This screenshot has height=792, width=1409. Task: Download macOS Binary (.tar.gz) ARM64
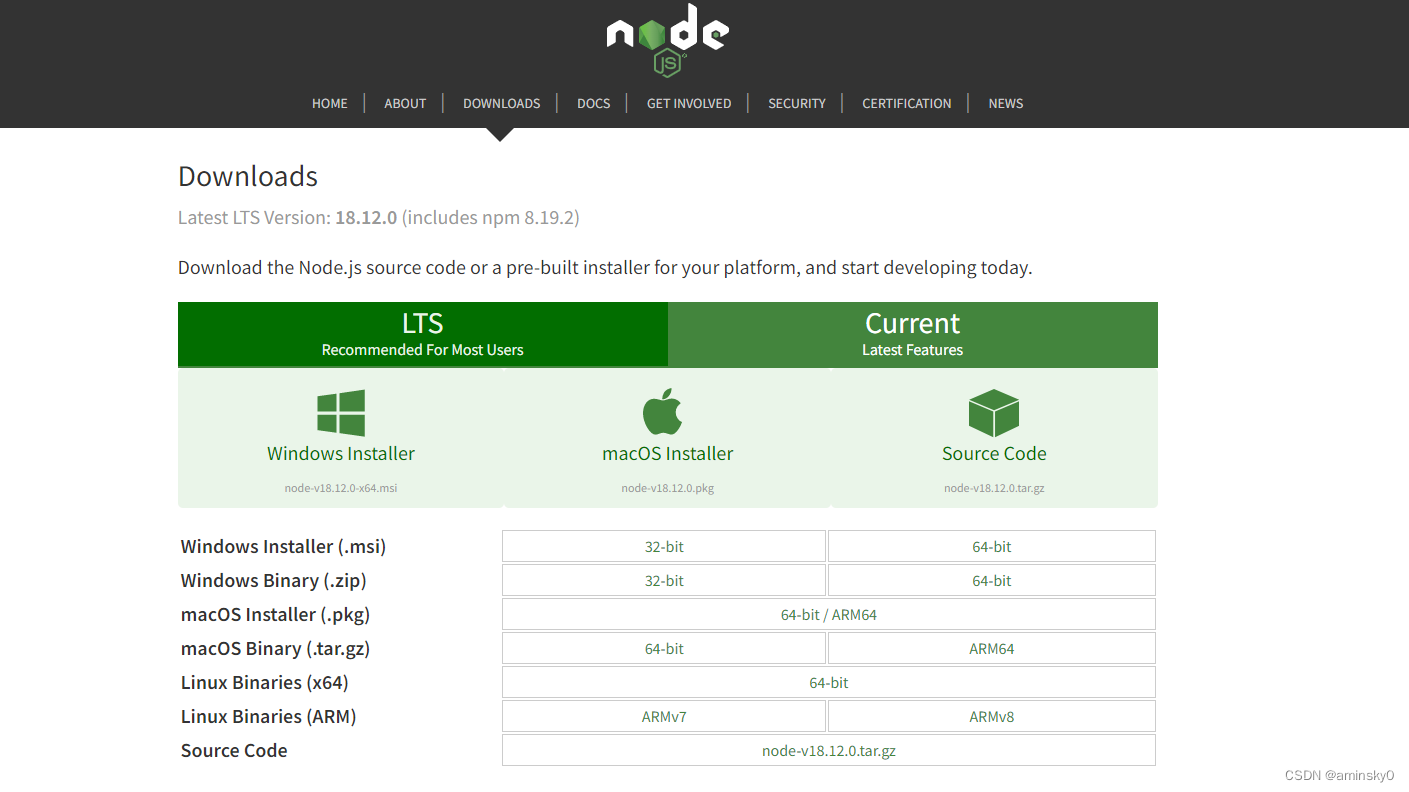[x=992, y=649]
